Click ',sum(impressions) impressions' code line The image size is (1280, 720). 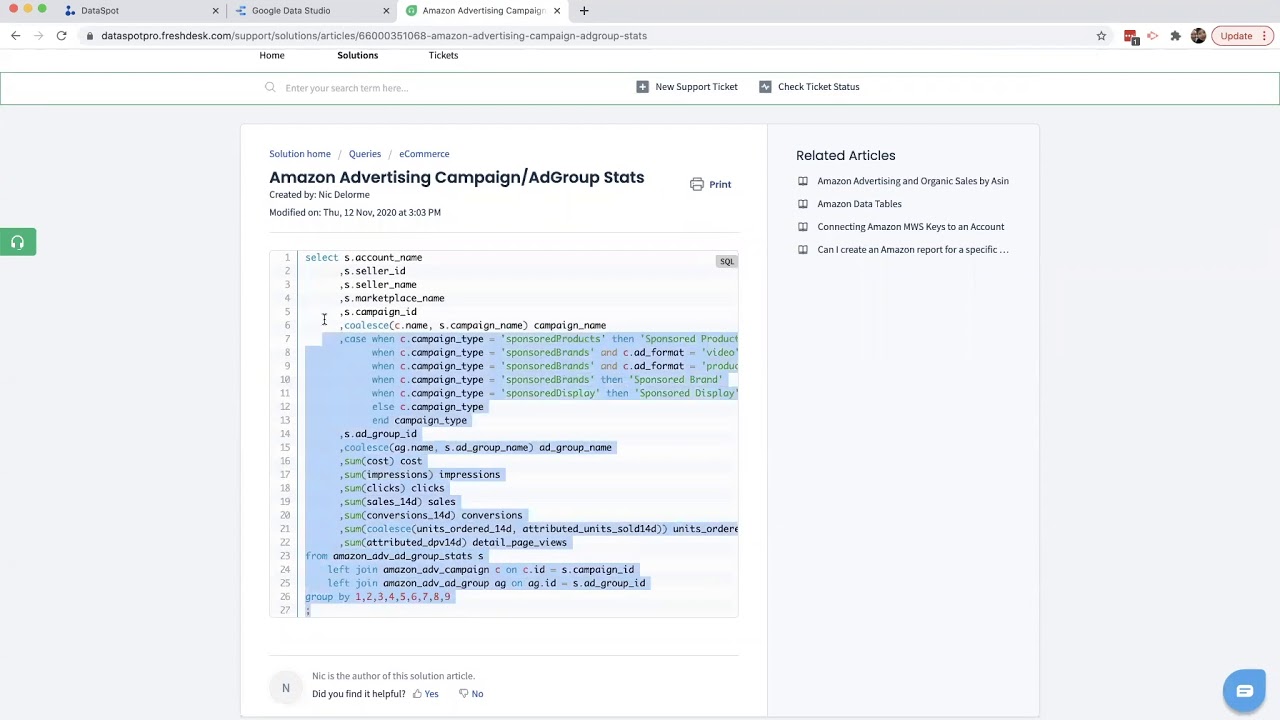click(420, 475)
